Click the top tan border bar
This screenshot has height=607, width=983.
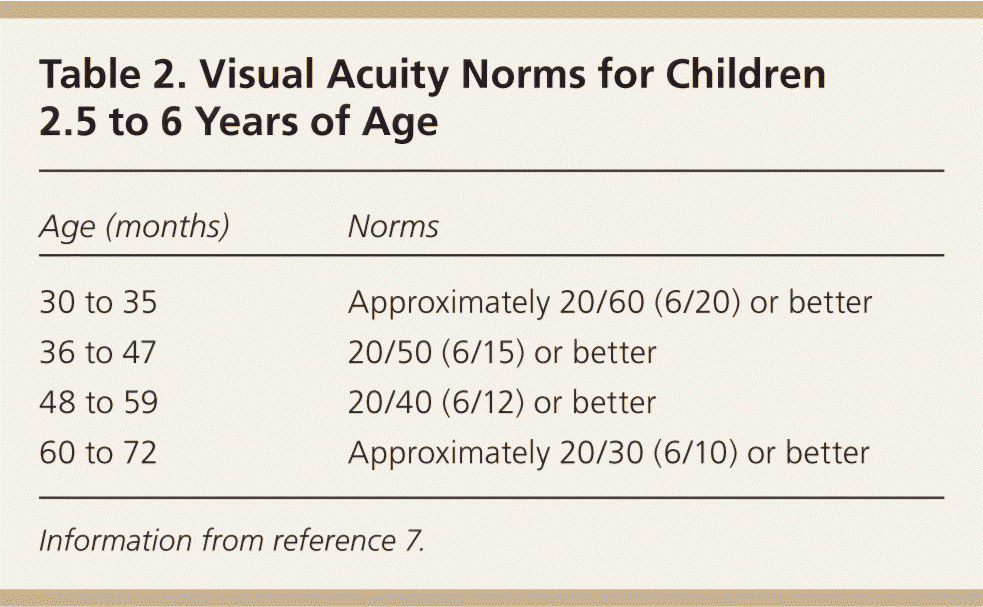pos(491,8)
